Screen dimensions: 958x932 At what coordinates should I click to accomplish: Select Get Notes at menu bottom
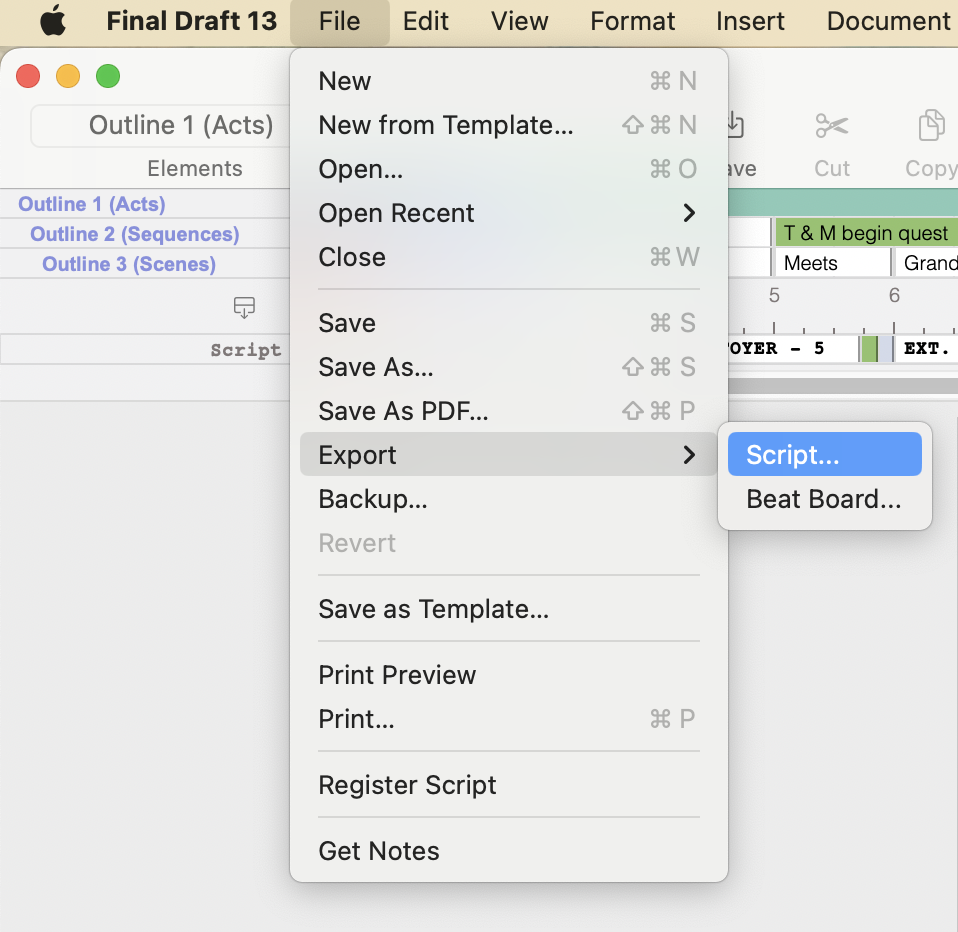[x=379, y=851]
